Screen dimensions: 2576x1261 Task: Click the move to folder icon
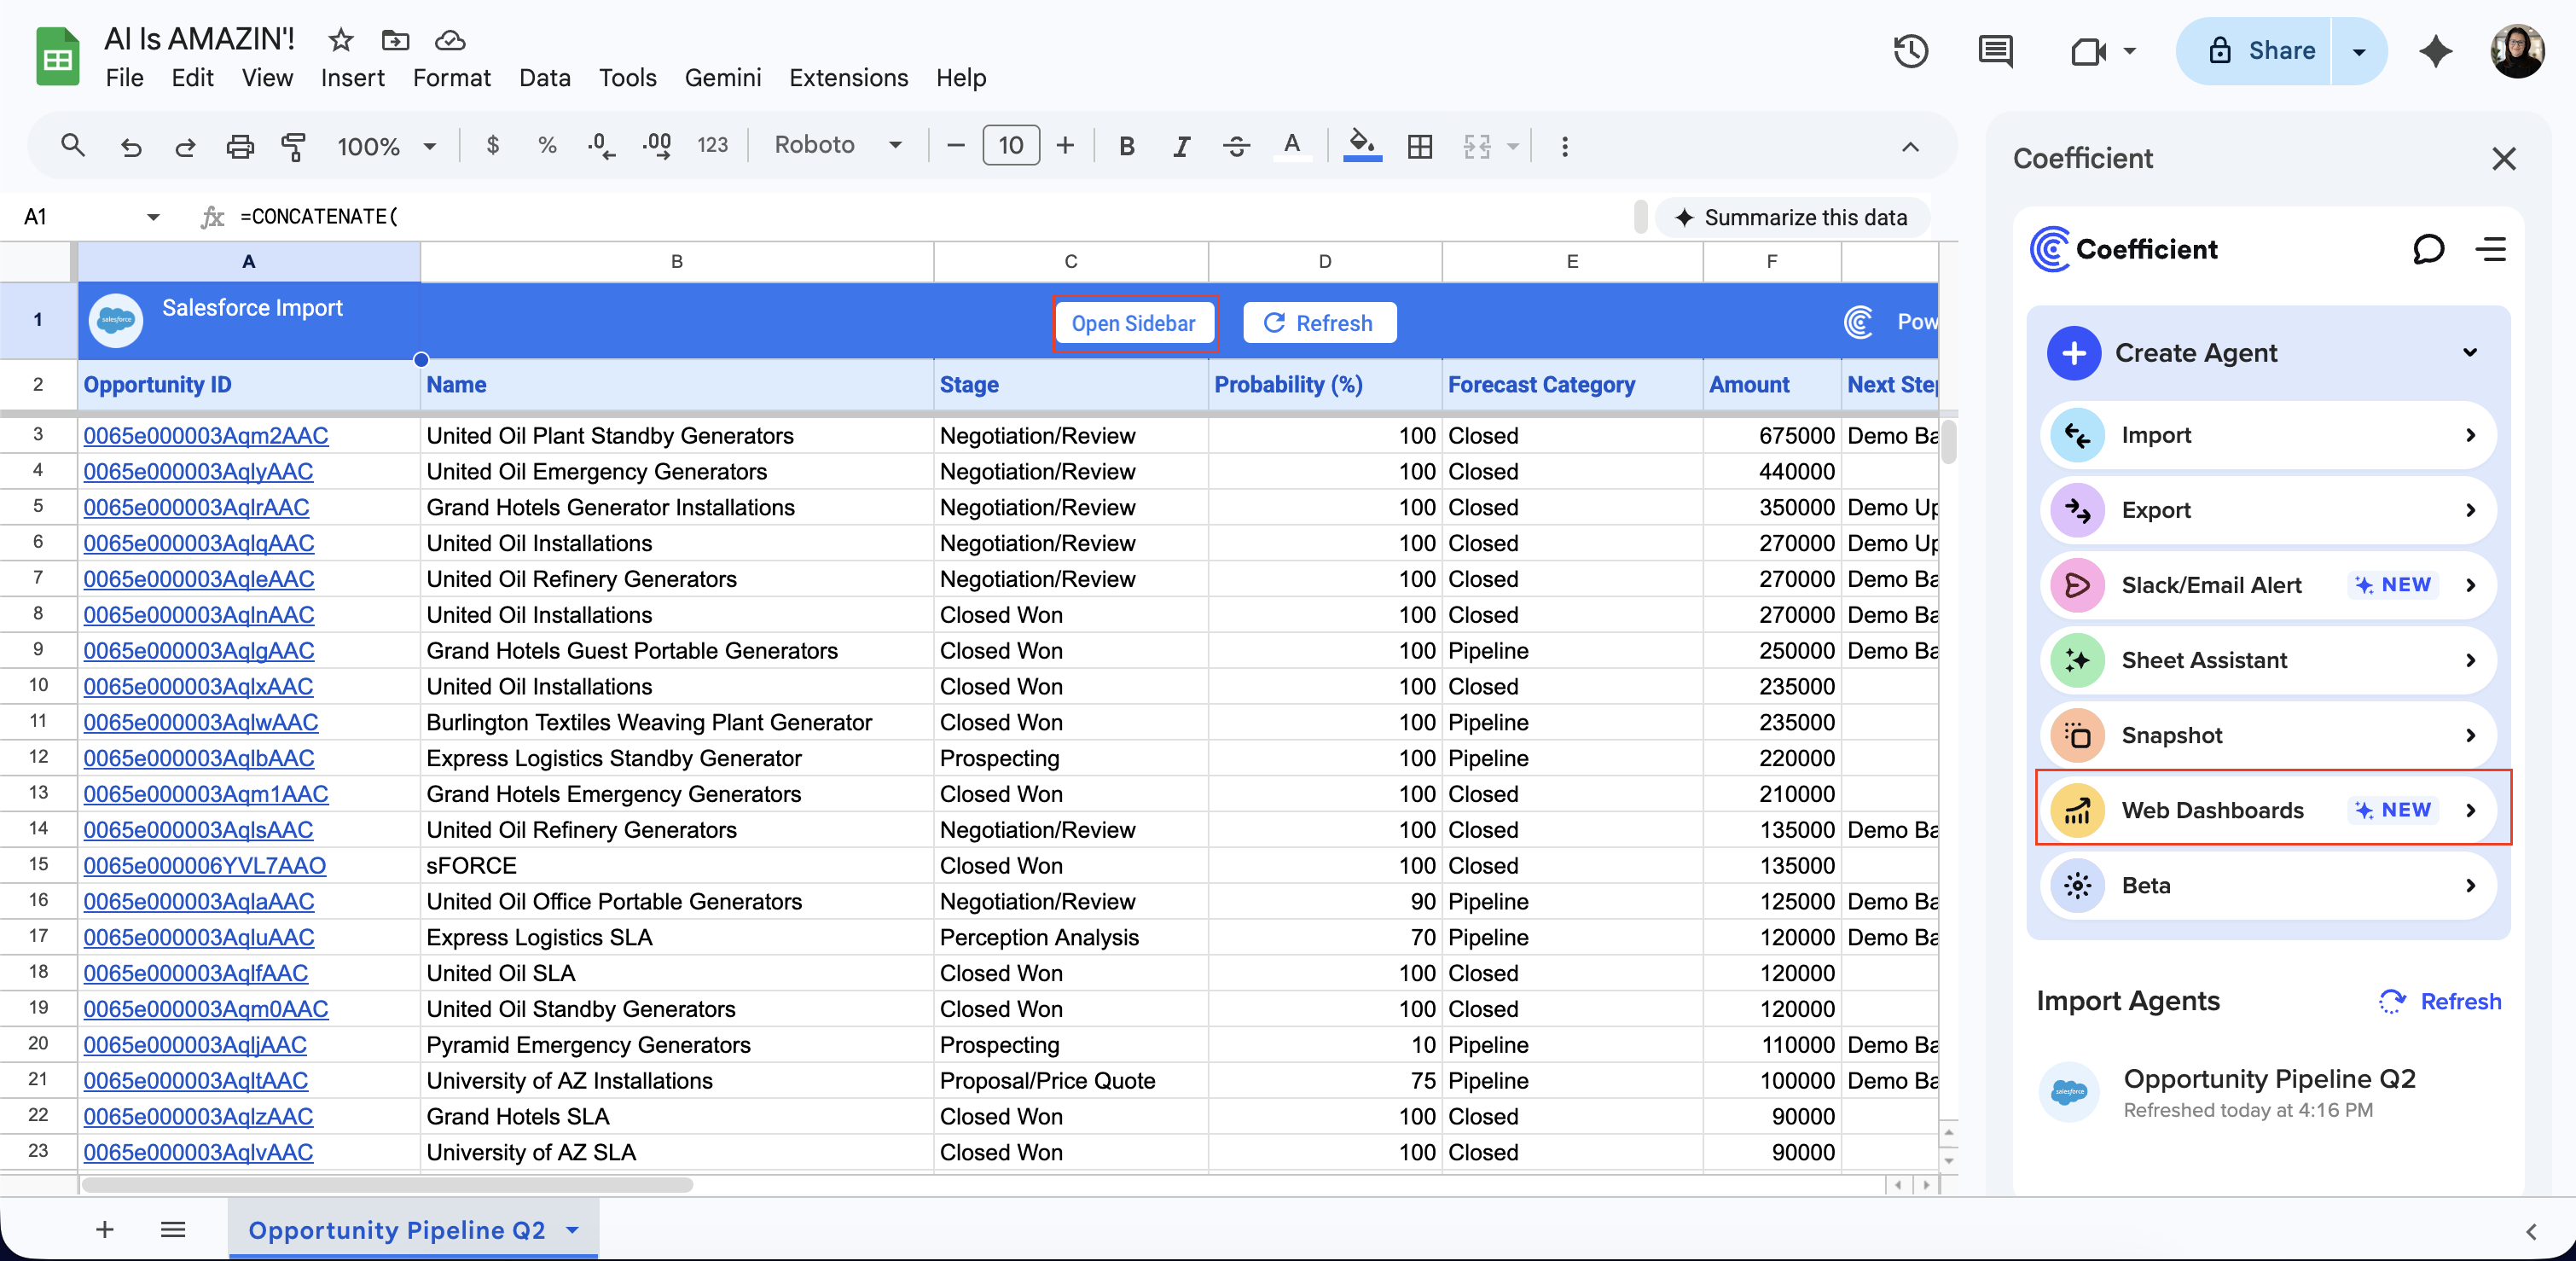tap(395, 40)
